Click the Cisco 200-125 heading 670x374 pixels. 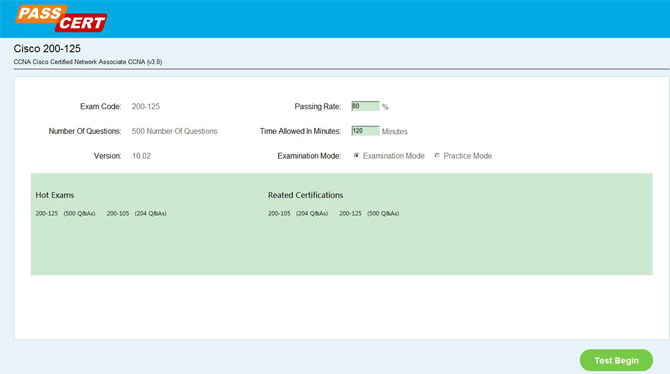(x=47, y=49)
